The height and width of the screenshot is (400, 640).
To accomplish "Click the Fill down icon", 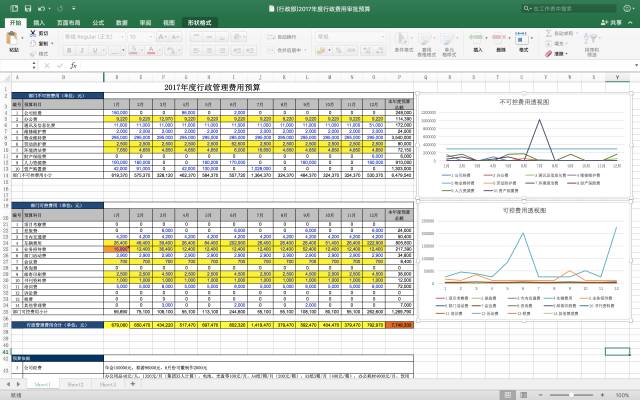I will 549,43.
